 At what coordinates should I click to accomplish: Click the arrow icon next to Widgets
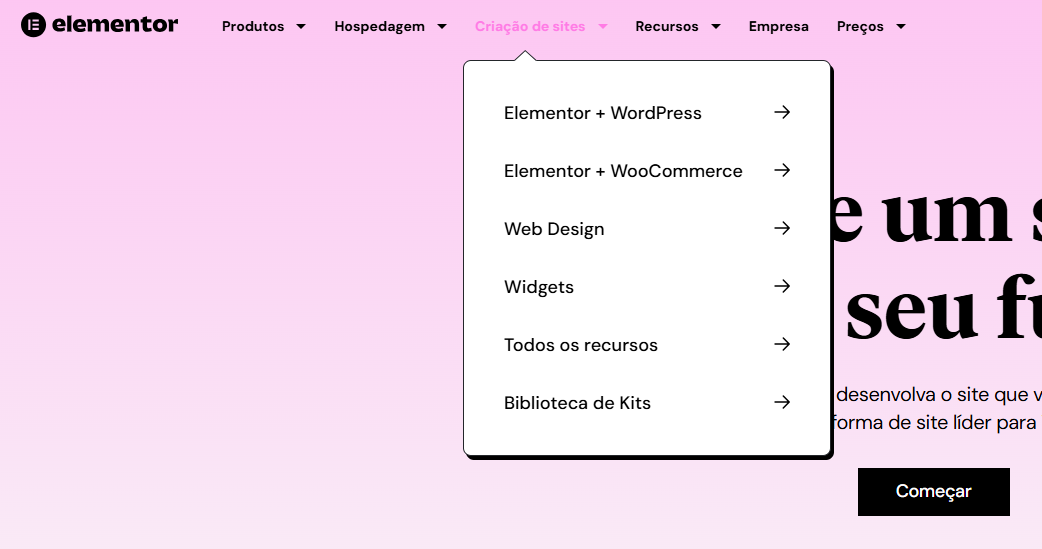click(782, 286)
